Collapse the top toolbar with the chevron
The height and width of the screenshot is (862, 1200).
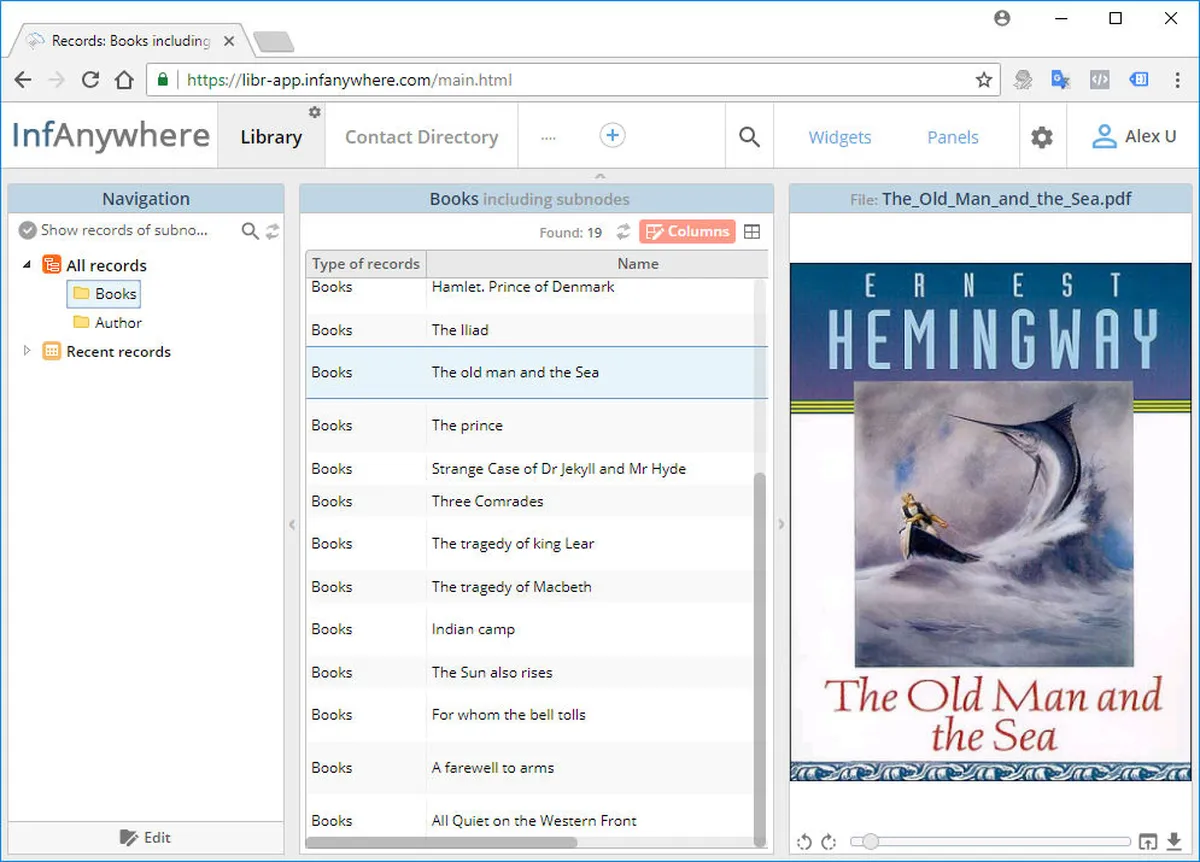coord(600,176)
